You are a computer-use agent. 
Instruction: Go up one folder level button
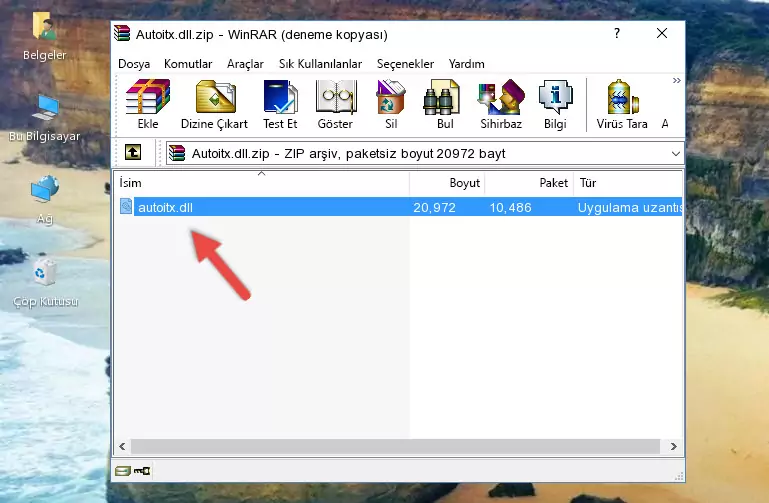pos(133,152)
